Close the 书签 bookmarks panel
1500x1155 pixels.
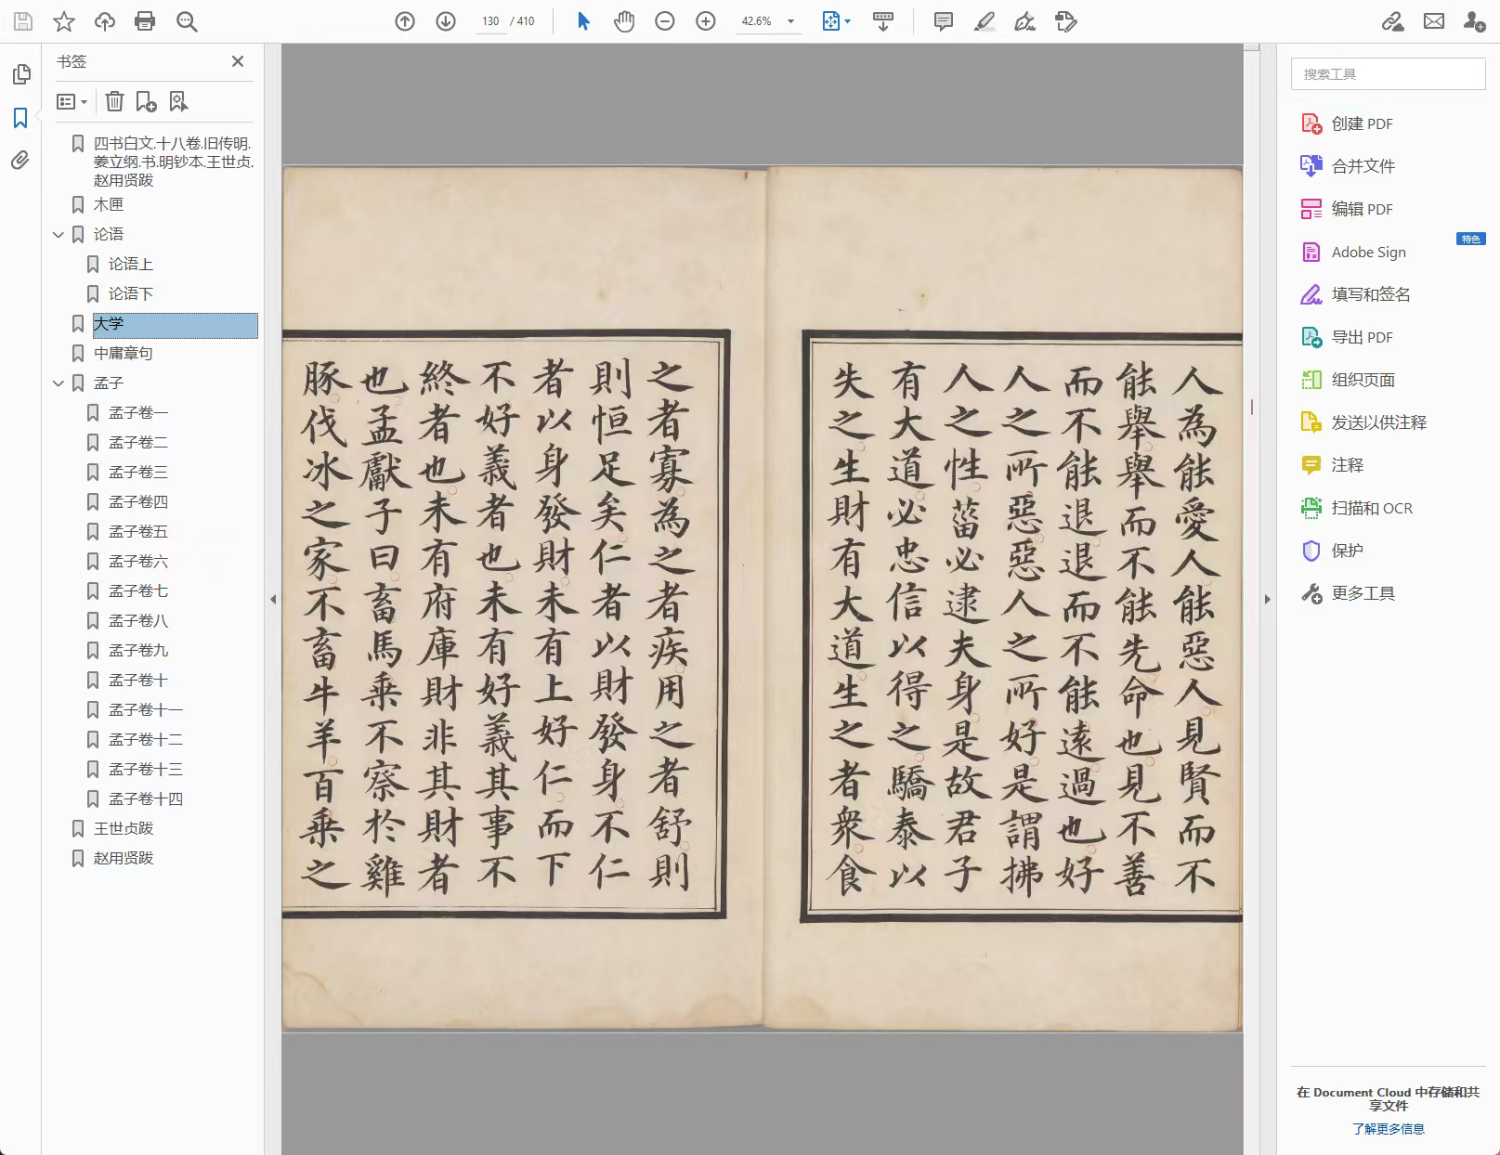click(x=238, y=61)
